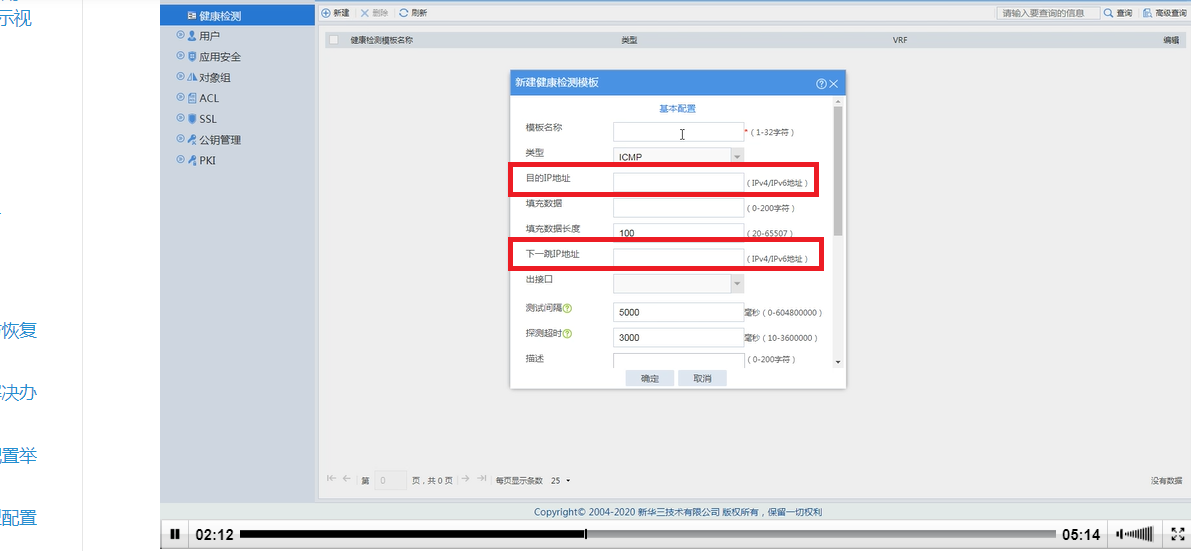The image size is (1191, 551).
Task: Focus the 模板名称 input field
Action: pyautogui.click(x=679, y=132)
